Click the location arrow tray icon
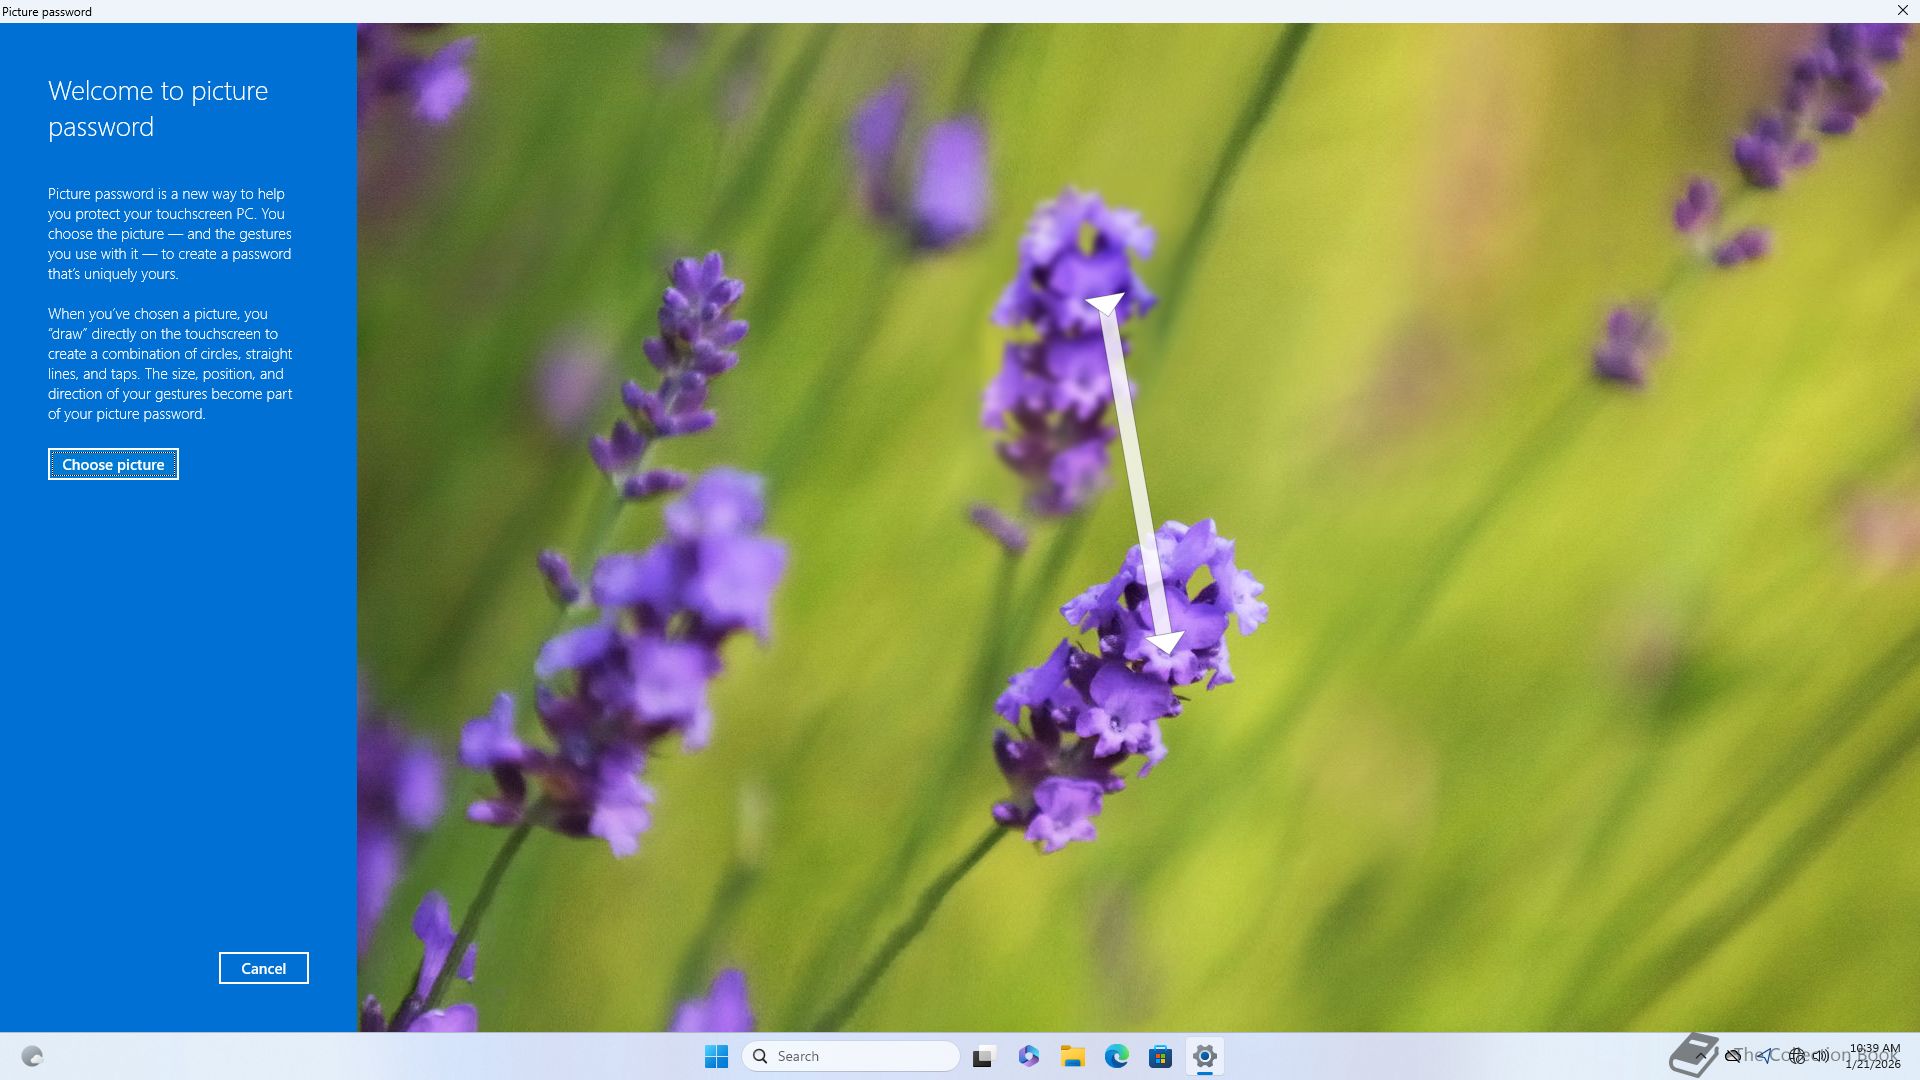 (1765, 1055)
